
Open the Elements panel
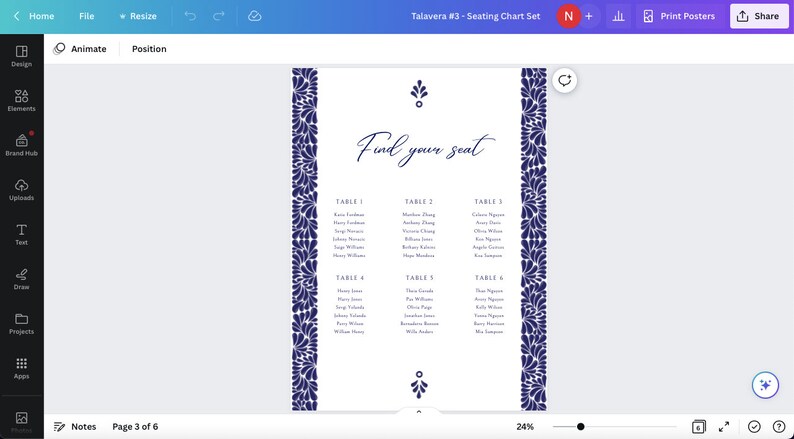21,101
